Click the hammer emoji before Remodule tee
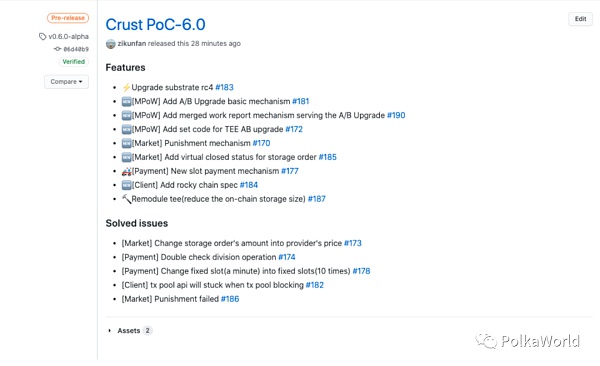600x366 pixels. click(x=126, y=199)
